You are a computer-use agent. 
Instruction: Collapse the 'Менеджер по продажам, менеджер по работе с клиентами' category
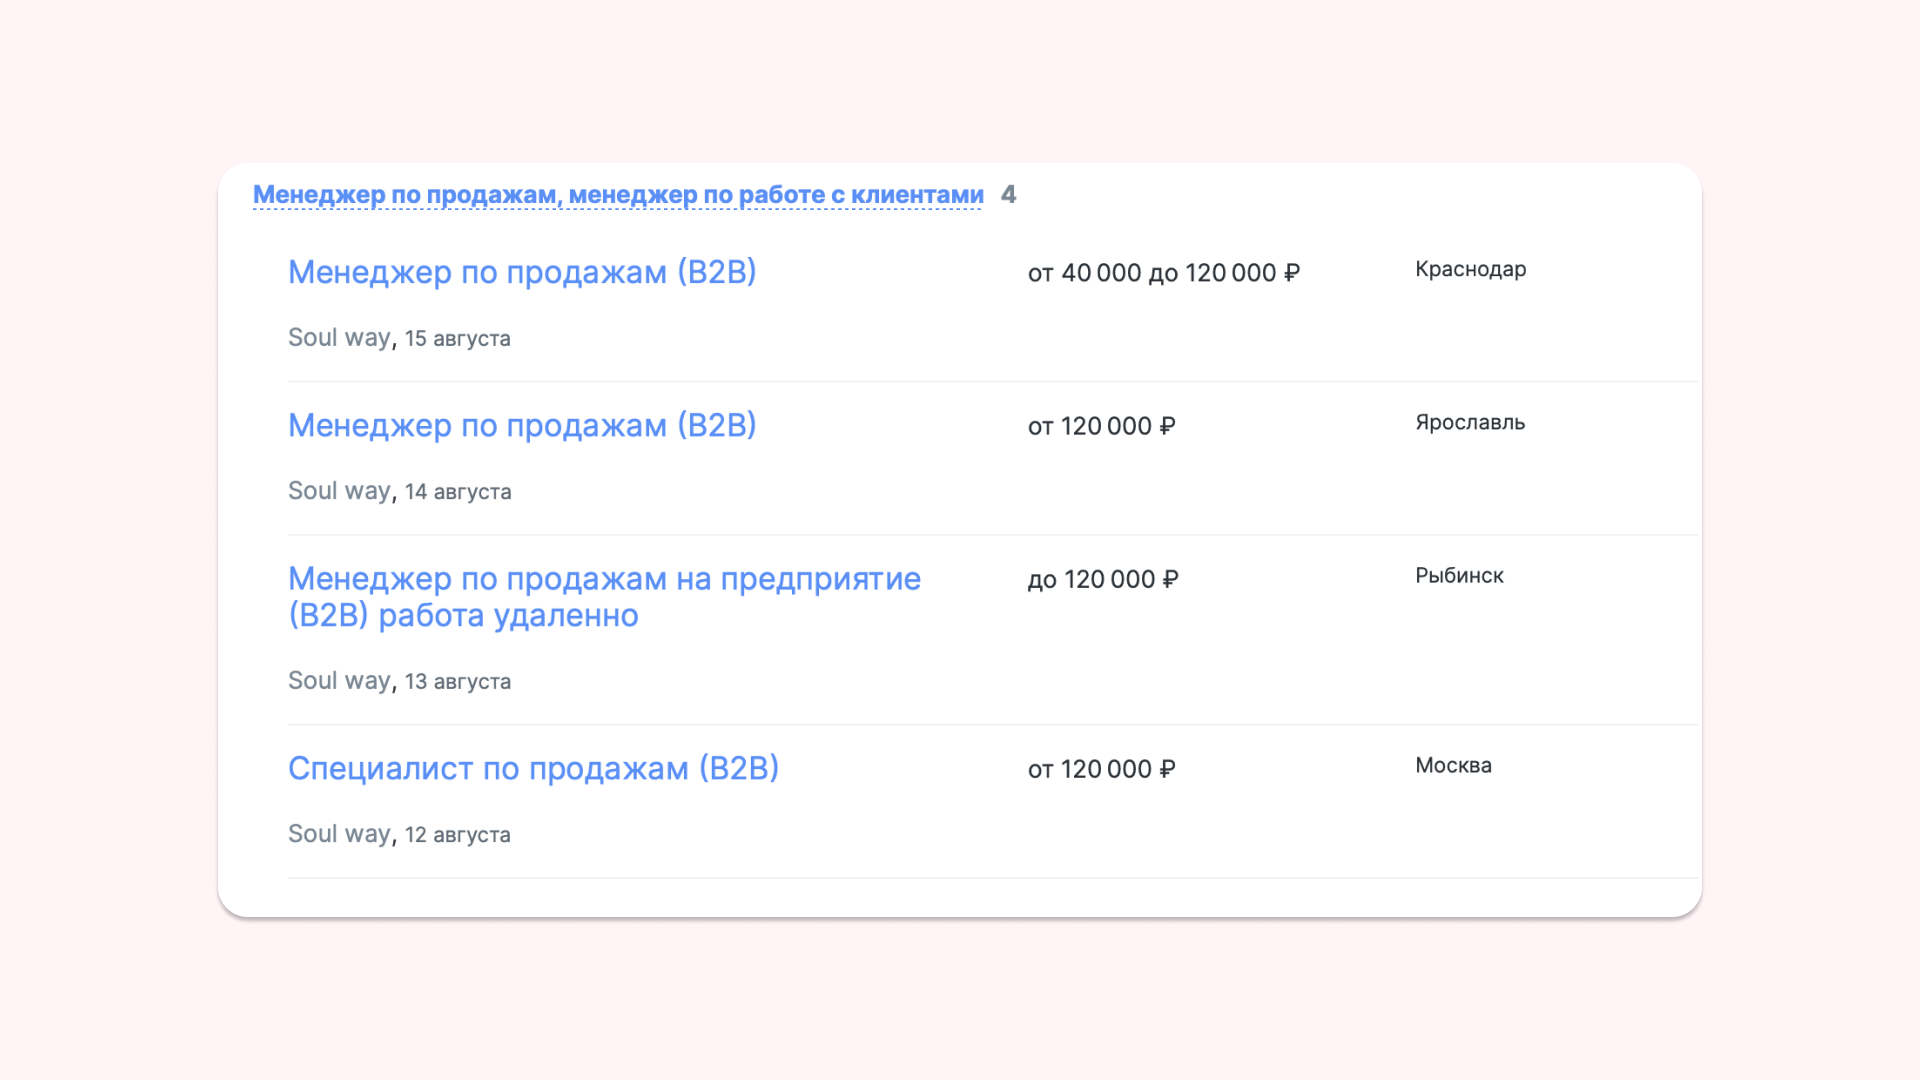click(x=617, y=195)
